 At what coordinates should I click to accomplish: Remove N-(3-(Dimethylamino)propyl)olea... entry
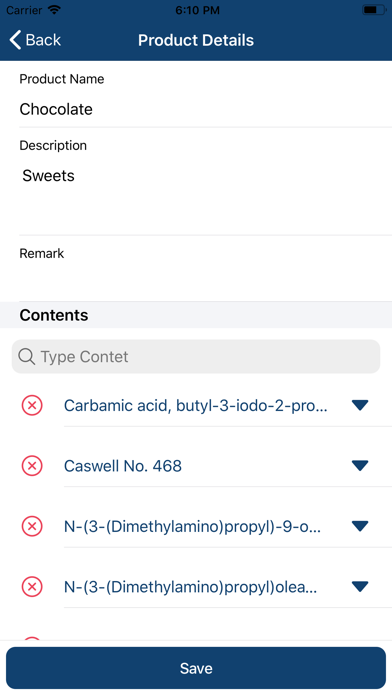point(32,587)
